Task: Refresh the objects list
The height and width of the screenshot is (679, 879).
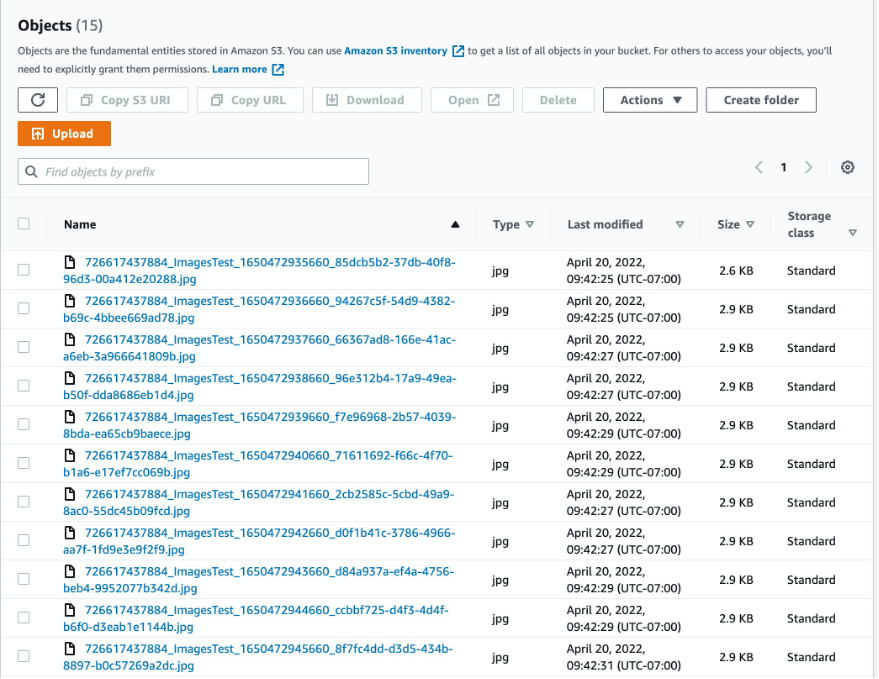Action: tap(37, 100)
